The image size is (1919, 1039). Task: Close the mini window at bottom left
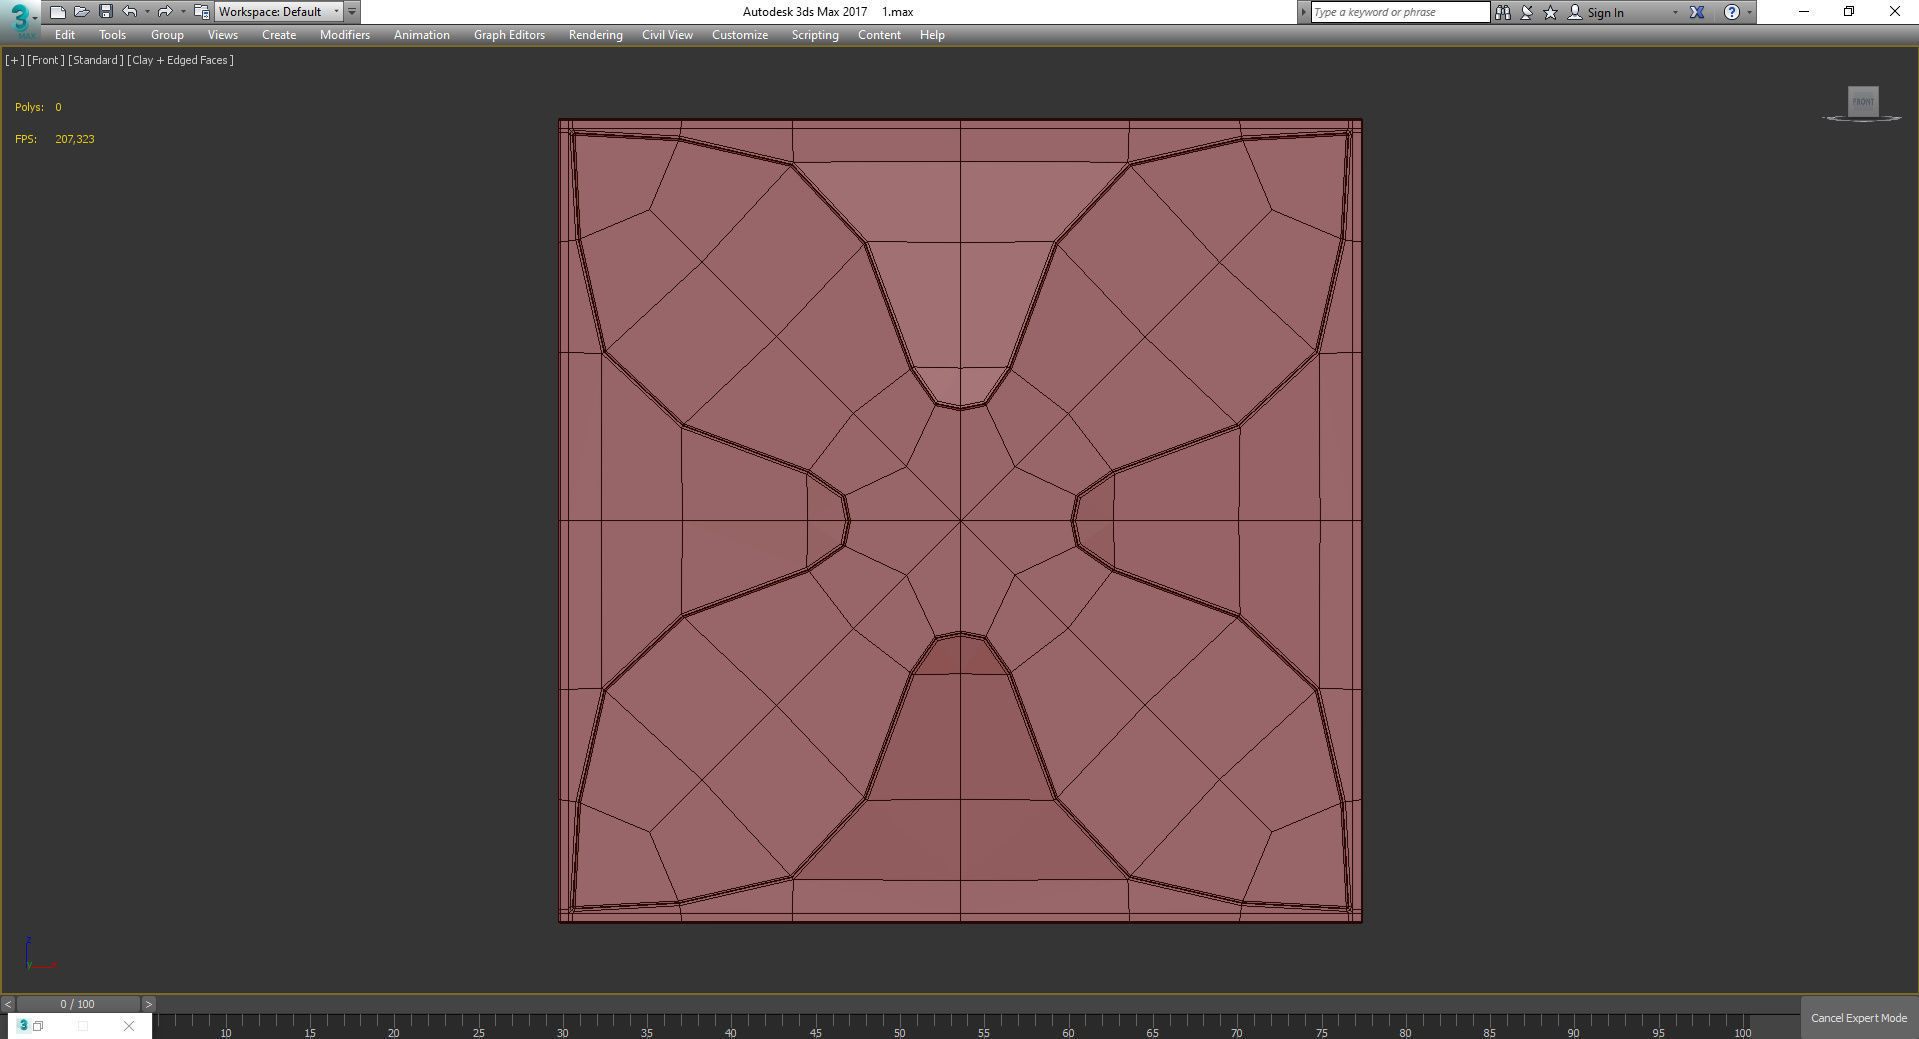tap(129, 1026)
